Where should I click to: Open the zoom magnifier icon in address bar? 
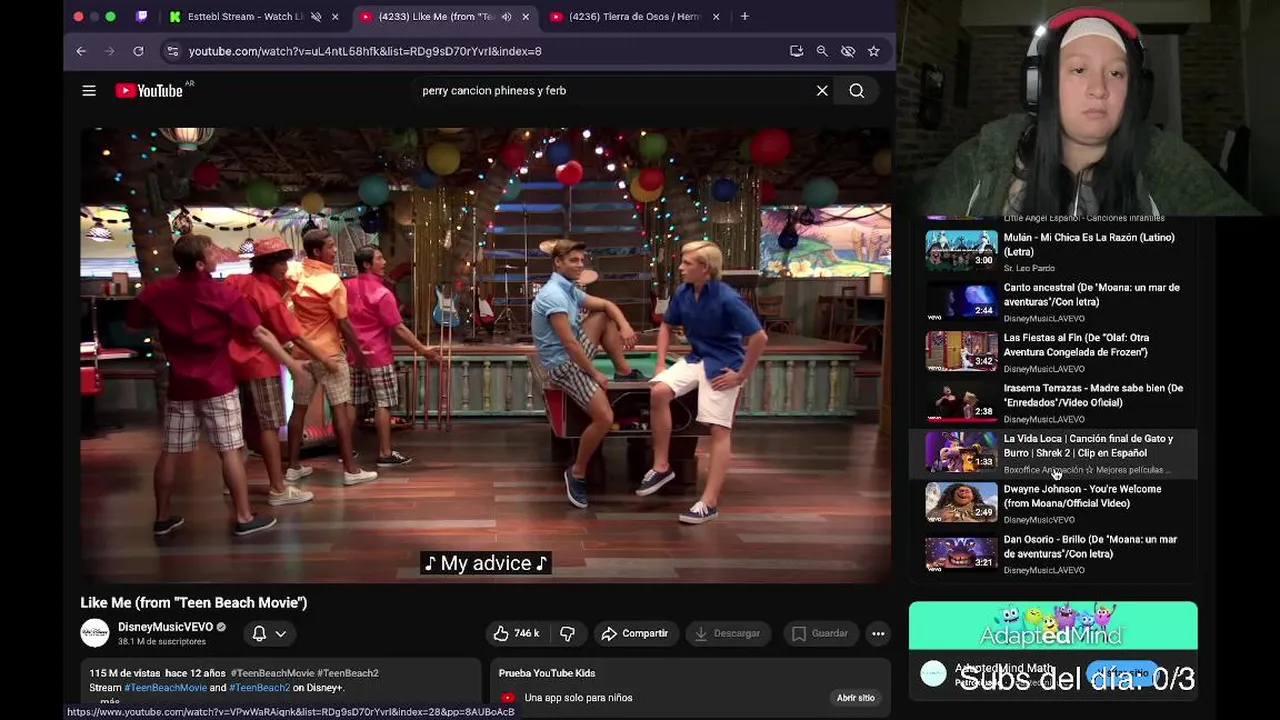[x=822, y=51]
